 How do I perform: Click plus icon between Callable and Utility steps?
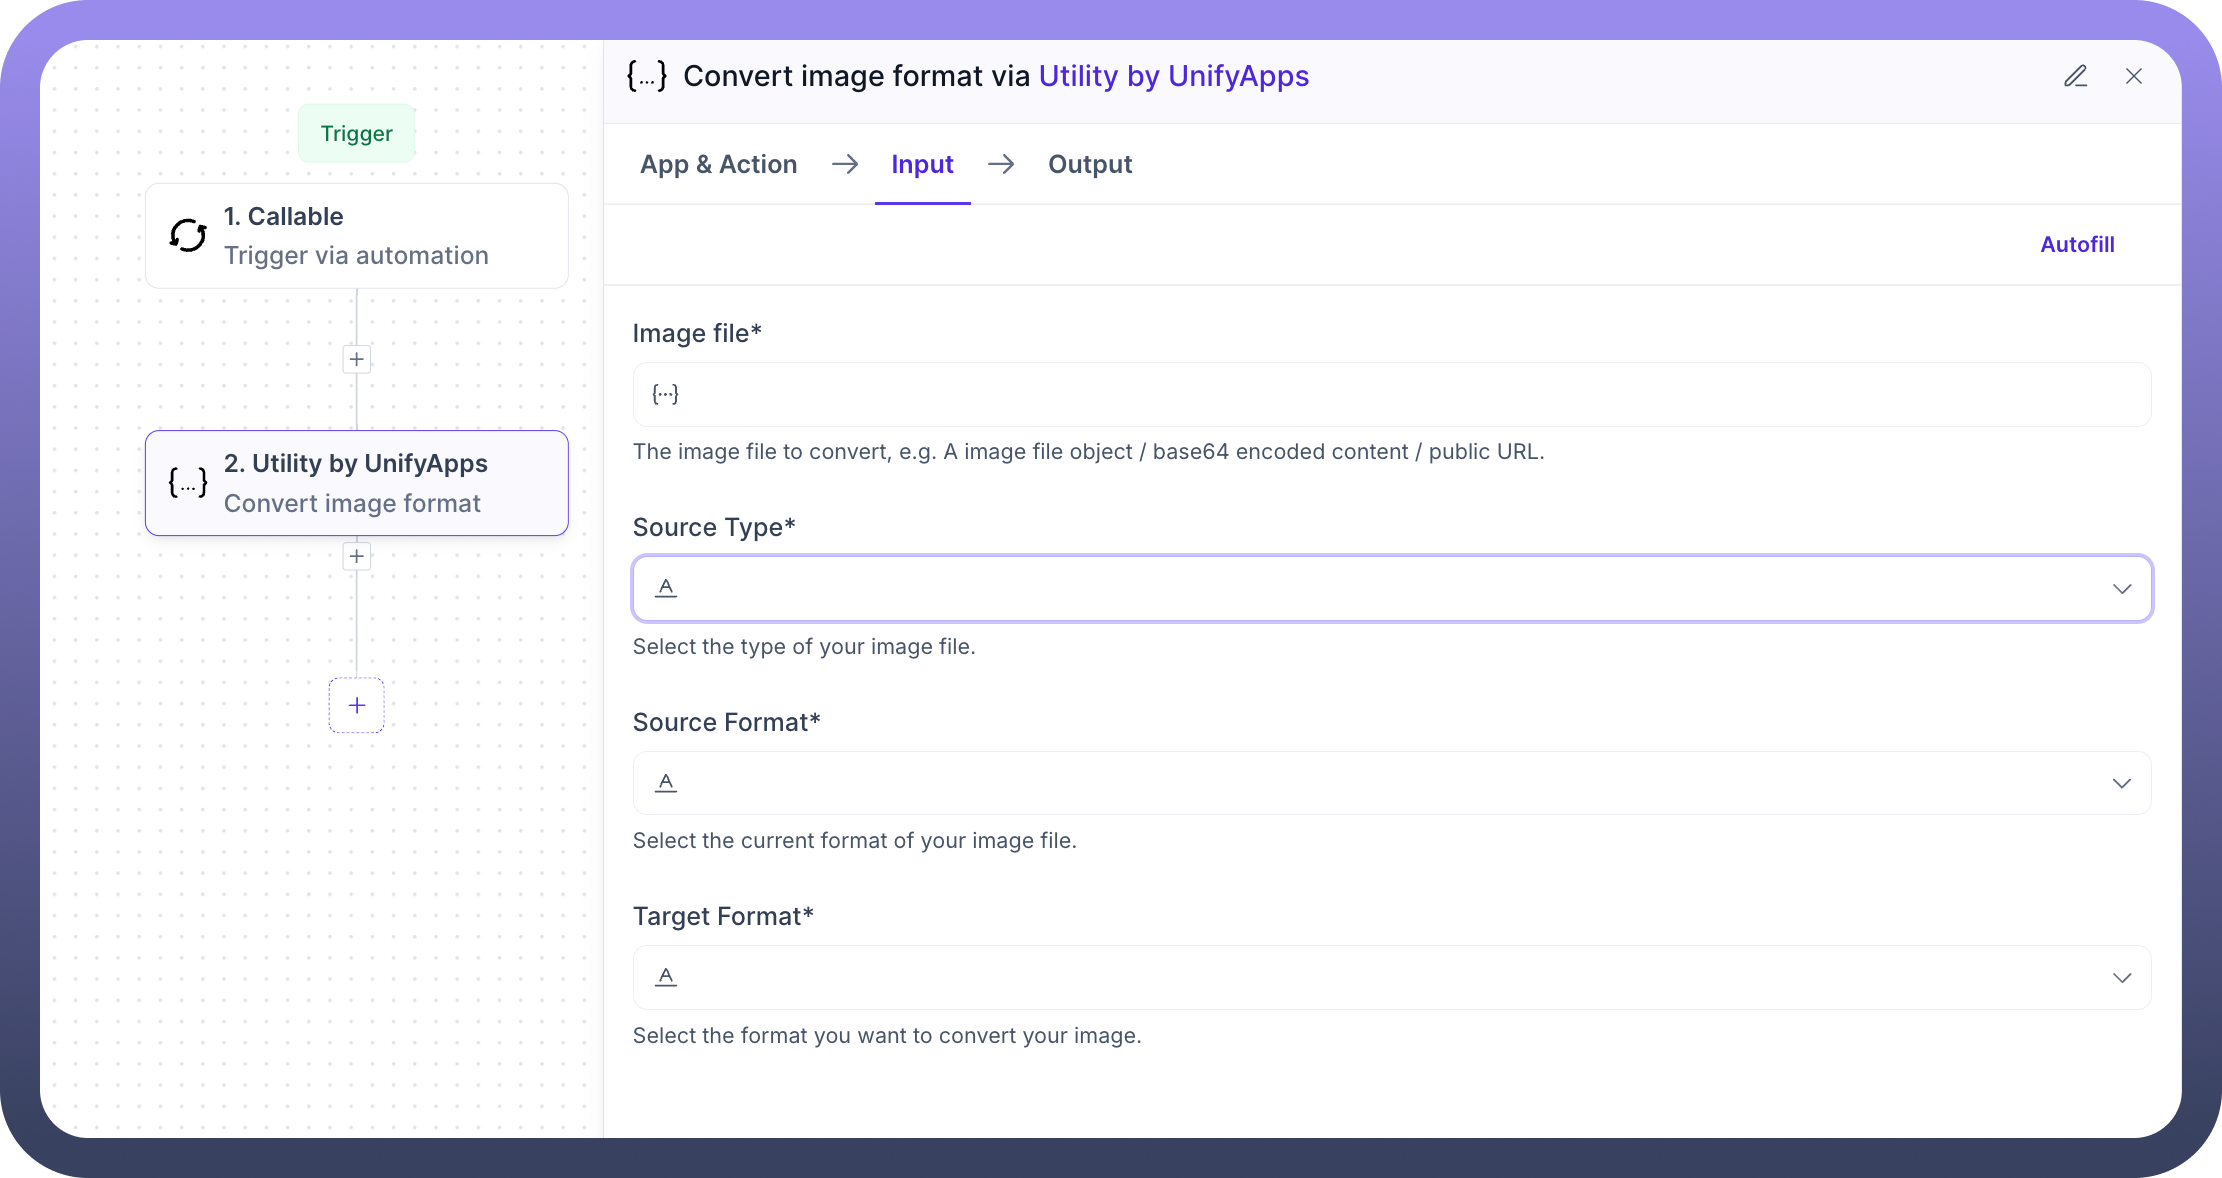(x=357, y=359)
